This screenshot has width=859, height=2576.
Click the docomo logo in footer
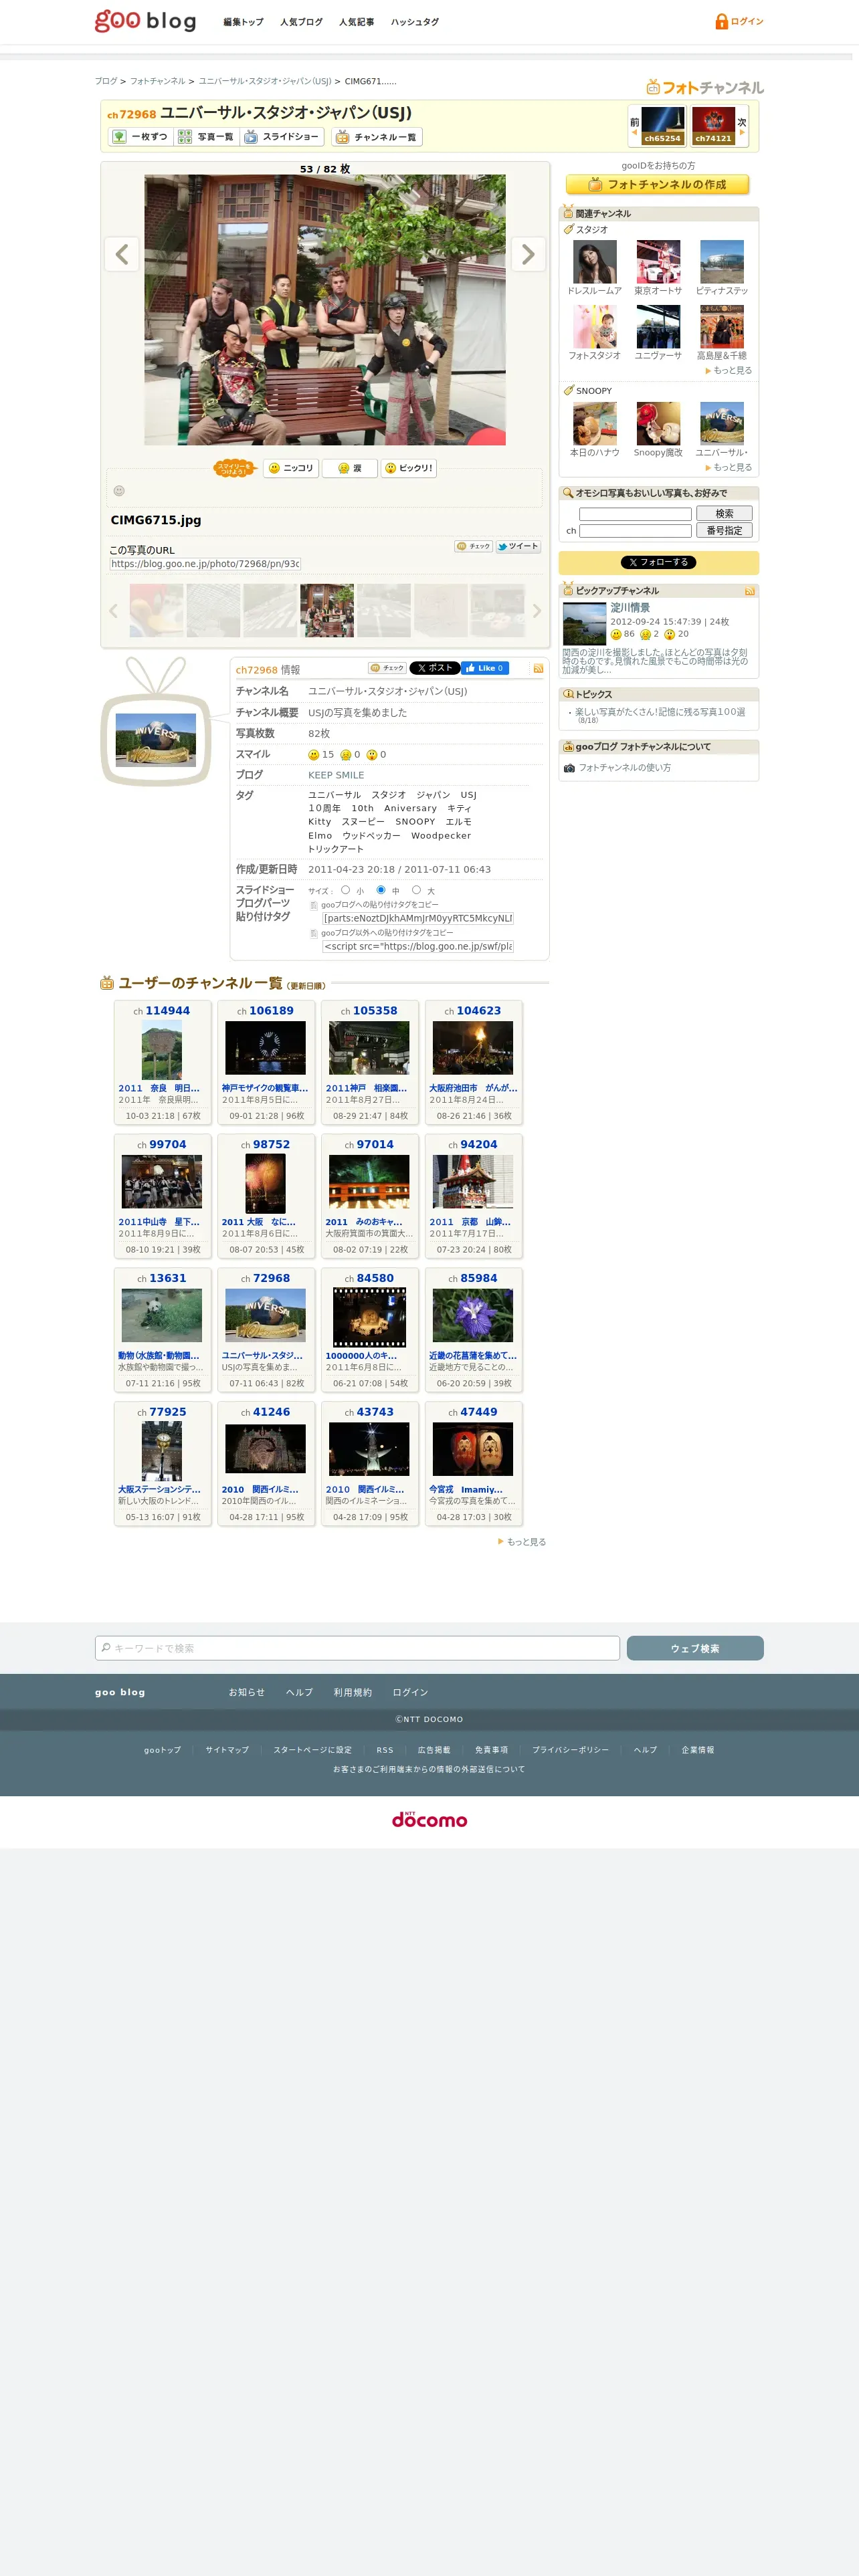click(x=429, y=1820)
